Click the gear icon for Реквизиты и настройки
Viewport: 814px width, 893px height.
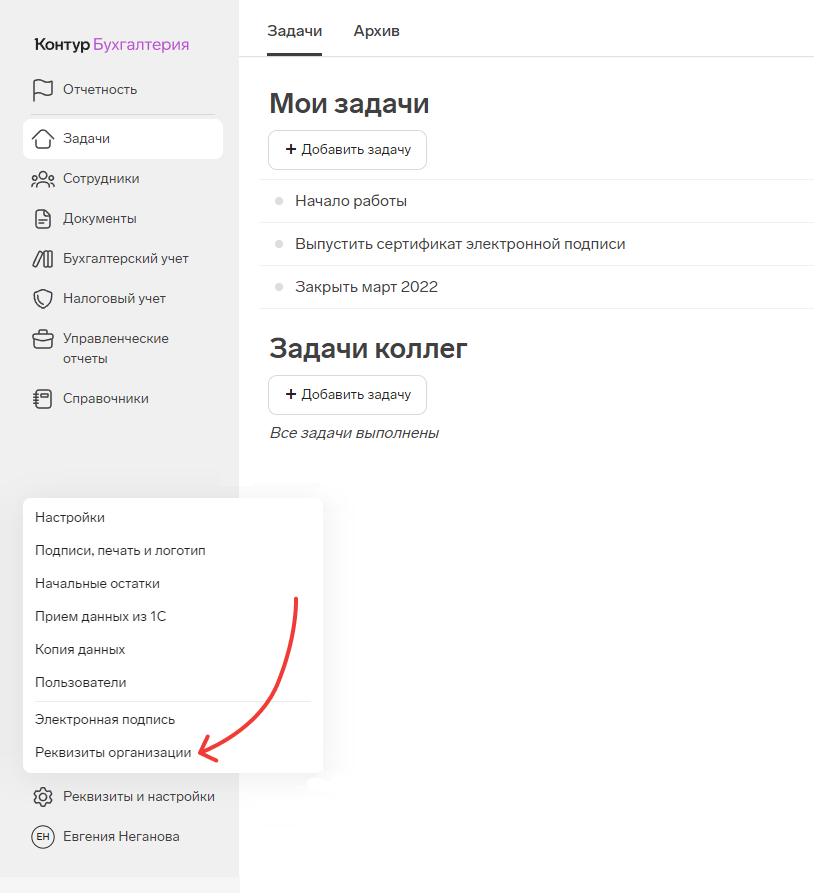(x=42, y=797)
